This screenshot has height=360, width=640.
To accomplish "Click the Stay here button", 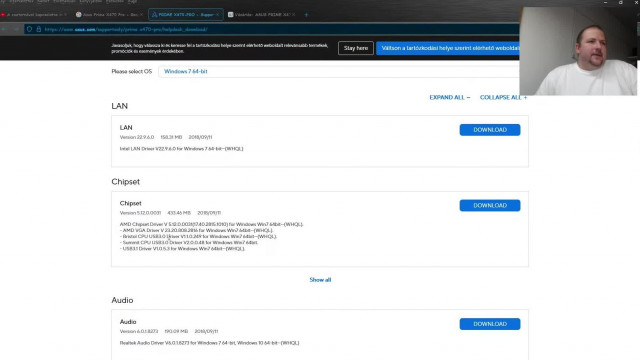I will click(356, 48).
